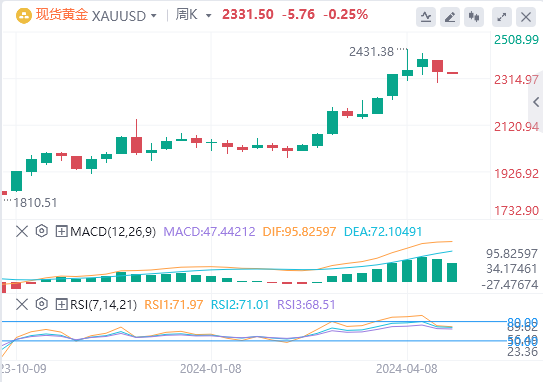Close the chart panel

coord(526,17)
